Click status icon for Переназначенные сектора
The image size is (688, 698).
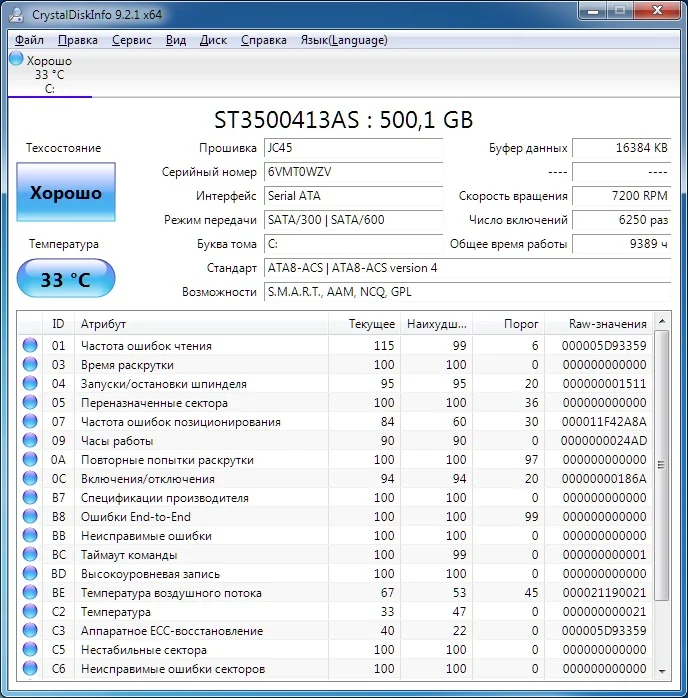30,402
